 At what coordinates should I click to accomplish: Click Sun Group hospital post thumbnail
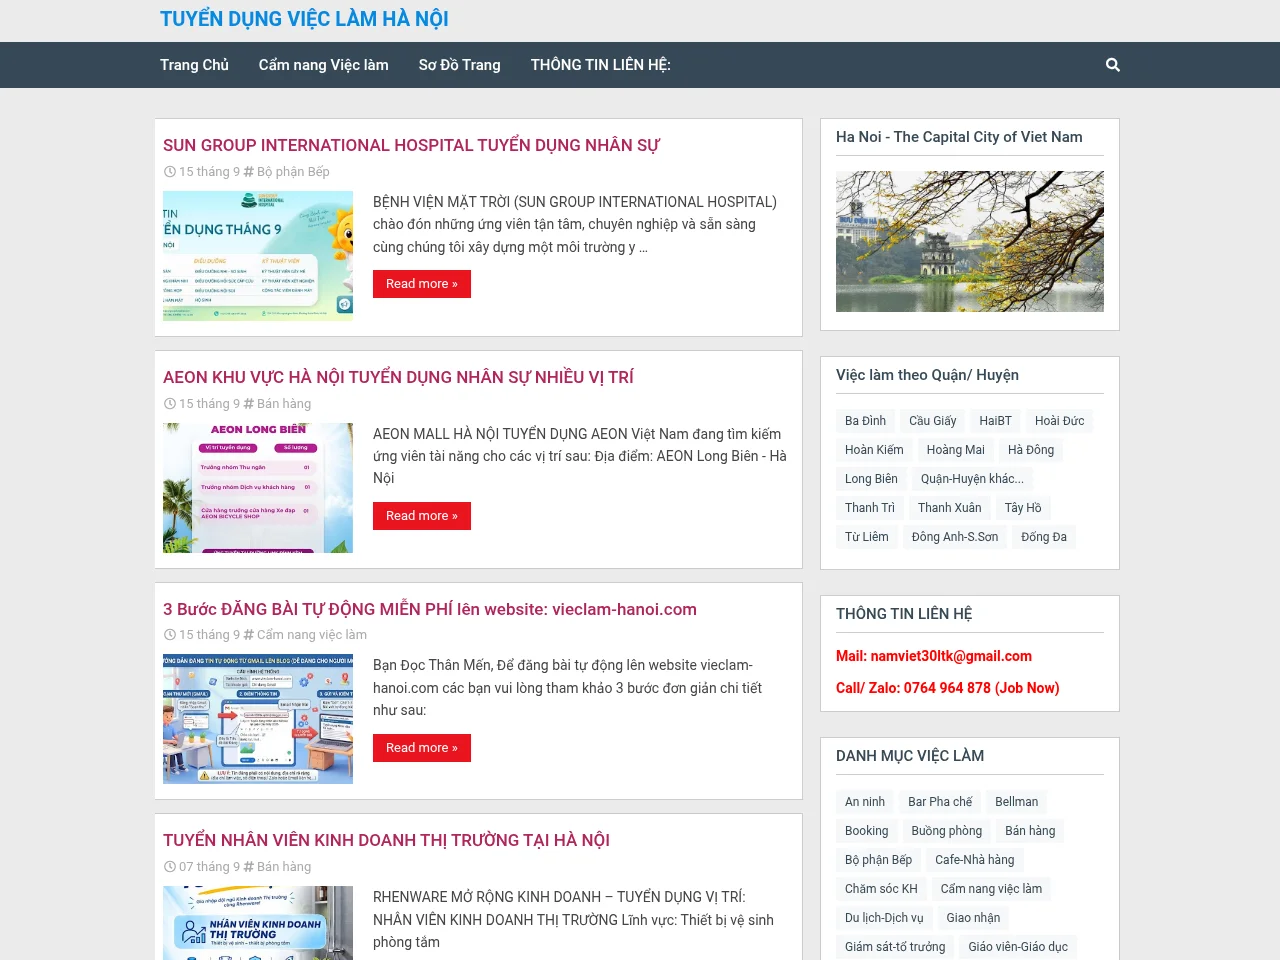[x=258, y=256]
